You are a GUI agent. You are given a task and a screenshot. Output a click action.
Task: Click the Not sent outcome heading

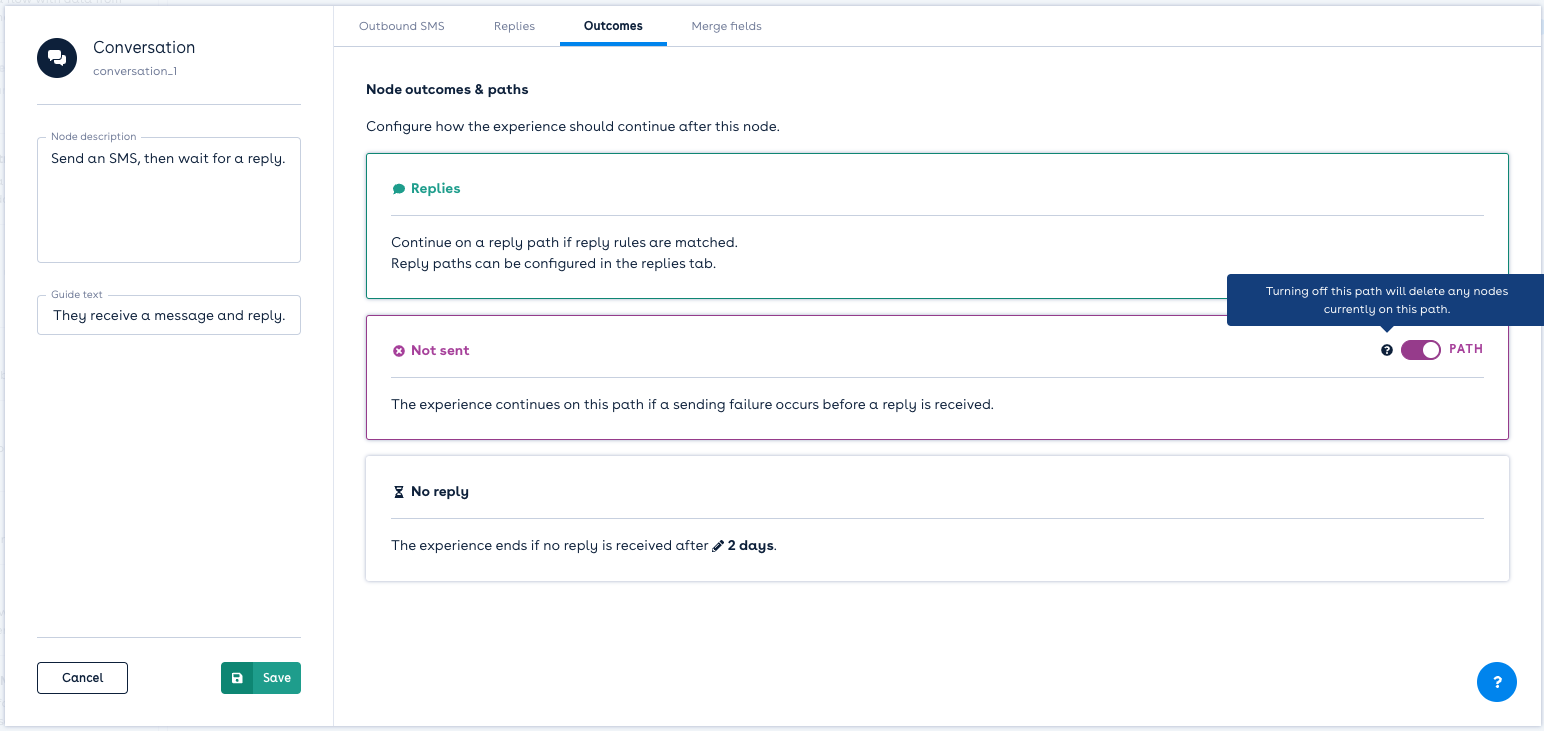[440, 351]
